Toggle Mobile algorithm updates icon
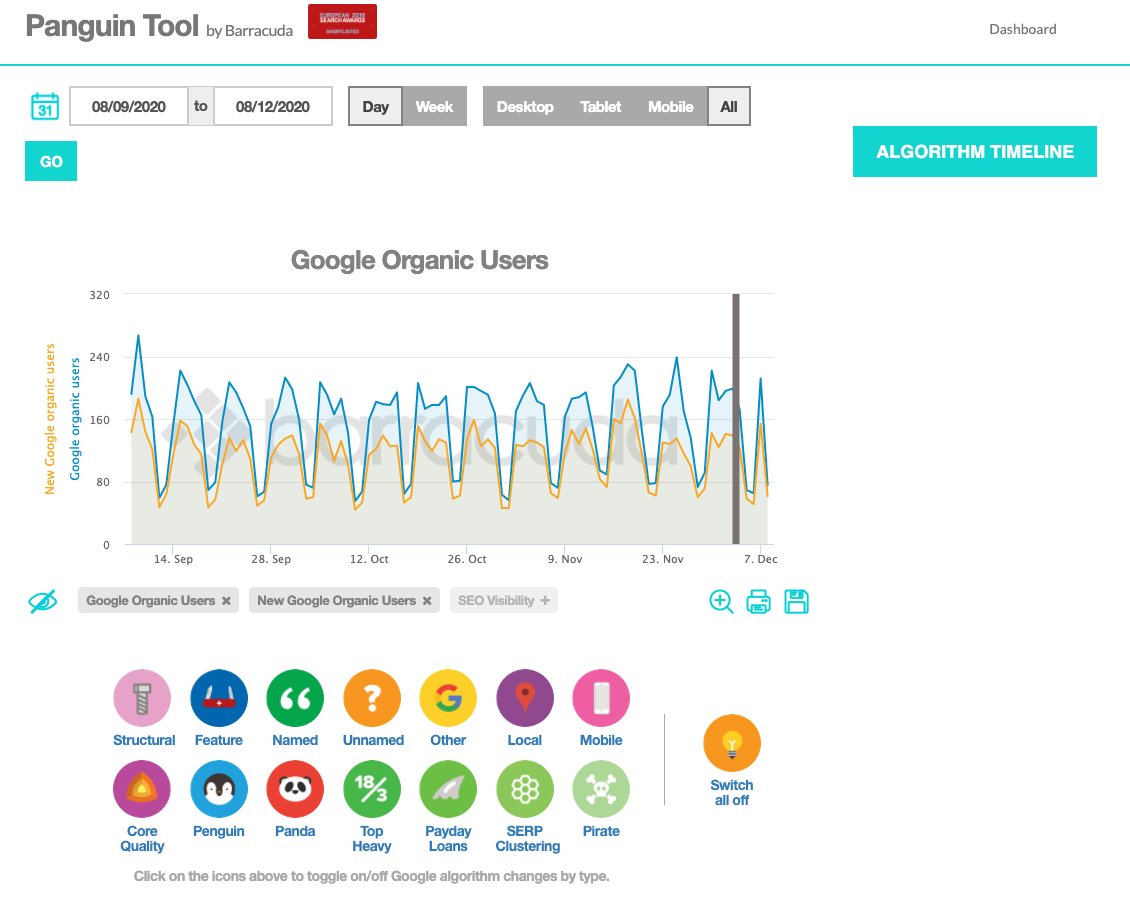 [x=601, y=698]
